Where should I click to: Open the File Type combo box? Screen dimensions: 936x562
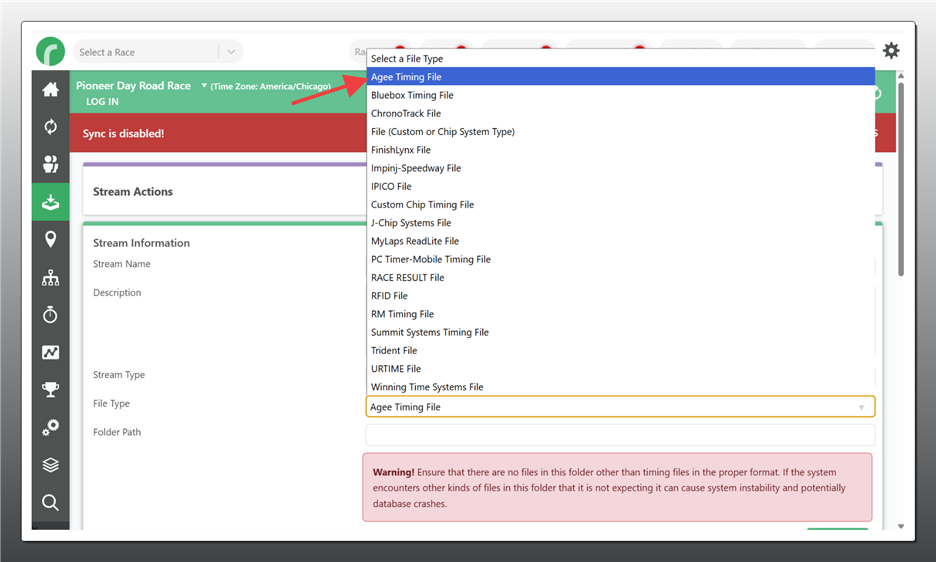pyautogui.click(x=620, y=407)
